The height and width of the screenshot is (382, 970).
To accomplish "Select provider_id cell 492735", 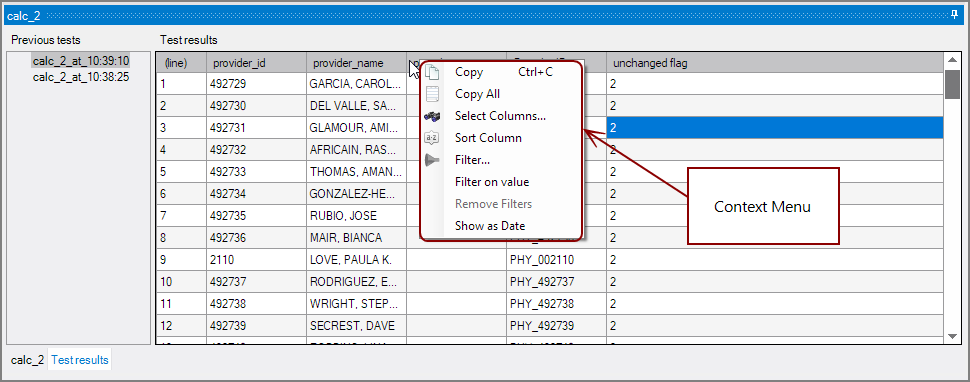I will (257, 216).
